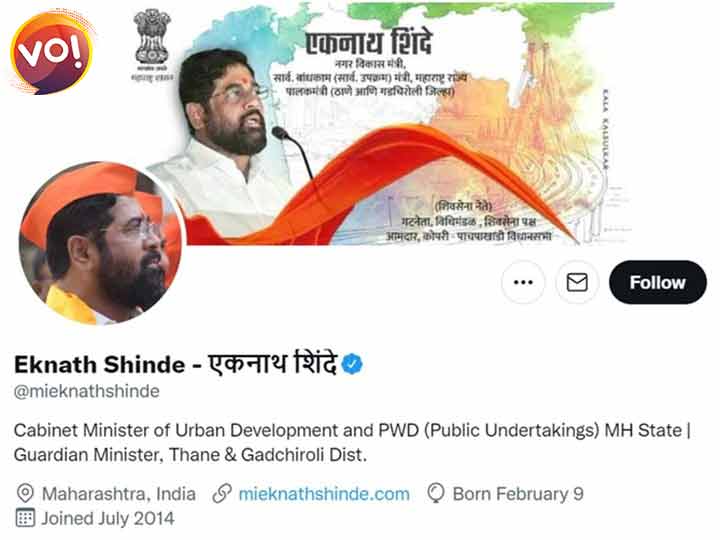This screenshot has width=720, height=540.
Task: Open the three-dot more options menu
Action: [x=523, y=282]
